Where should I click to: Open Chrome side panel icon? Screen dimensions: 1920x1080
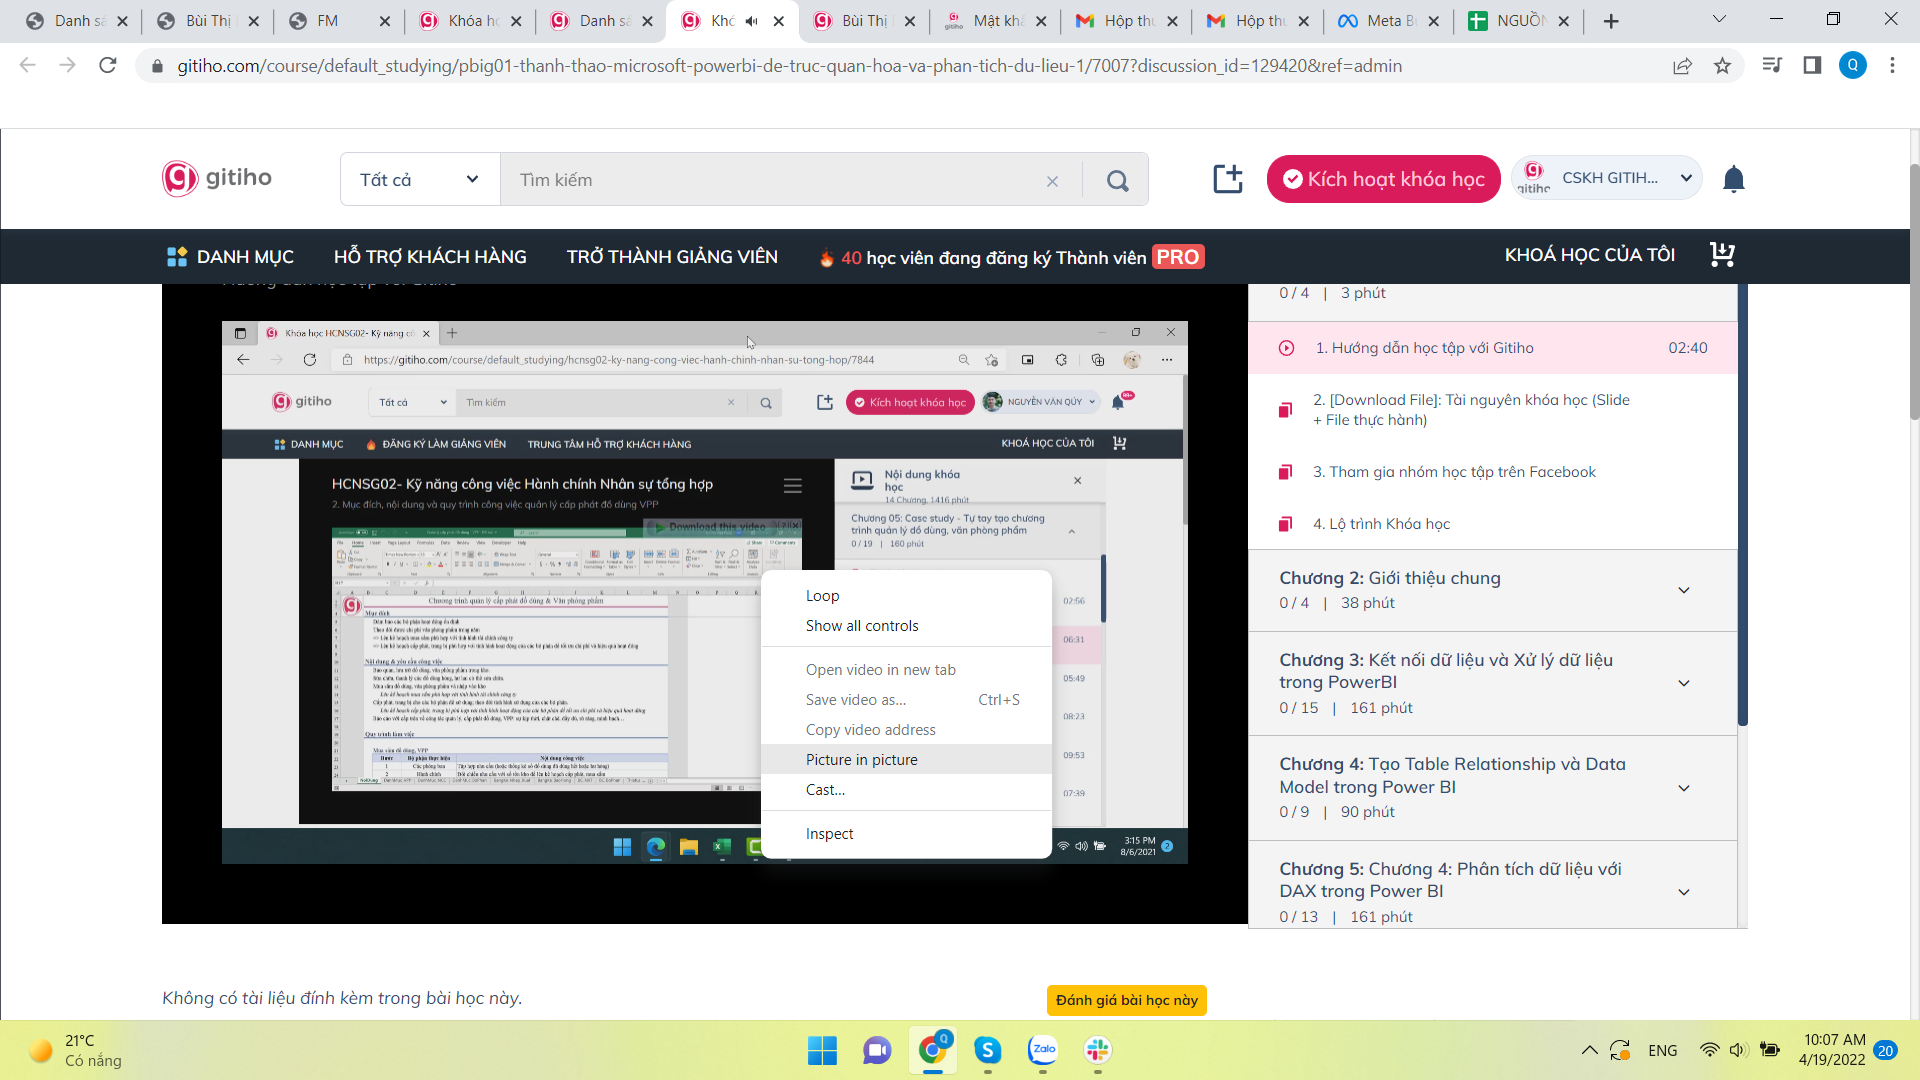1812,65
